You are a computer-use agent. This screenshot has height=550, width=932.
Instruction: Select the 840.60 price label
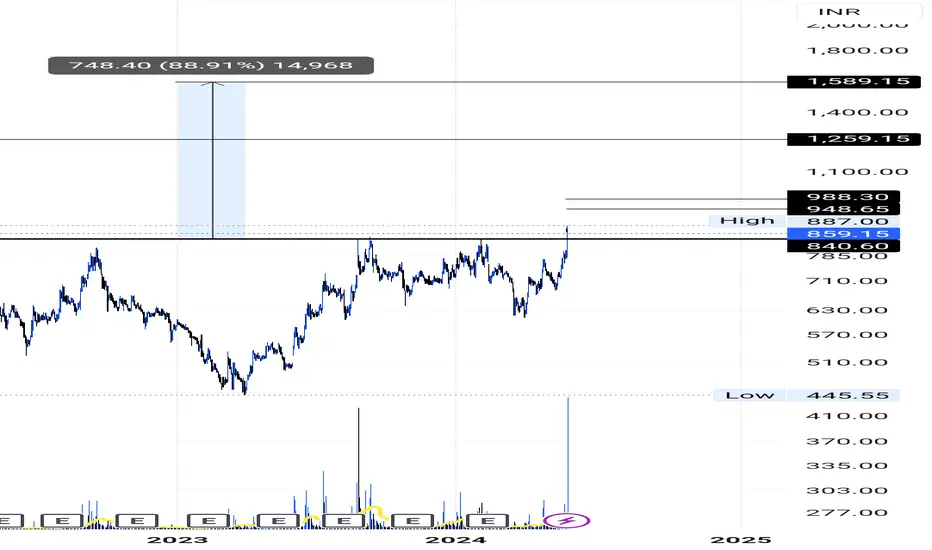pyautogui.click(x=843, y=246)
